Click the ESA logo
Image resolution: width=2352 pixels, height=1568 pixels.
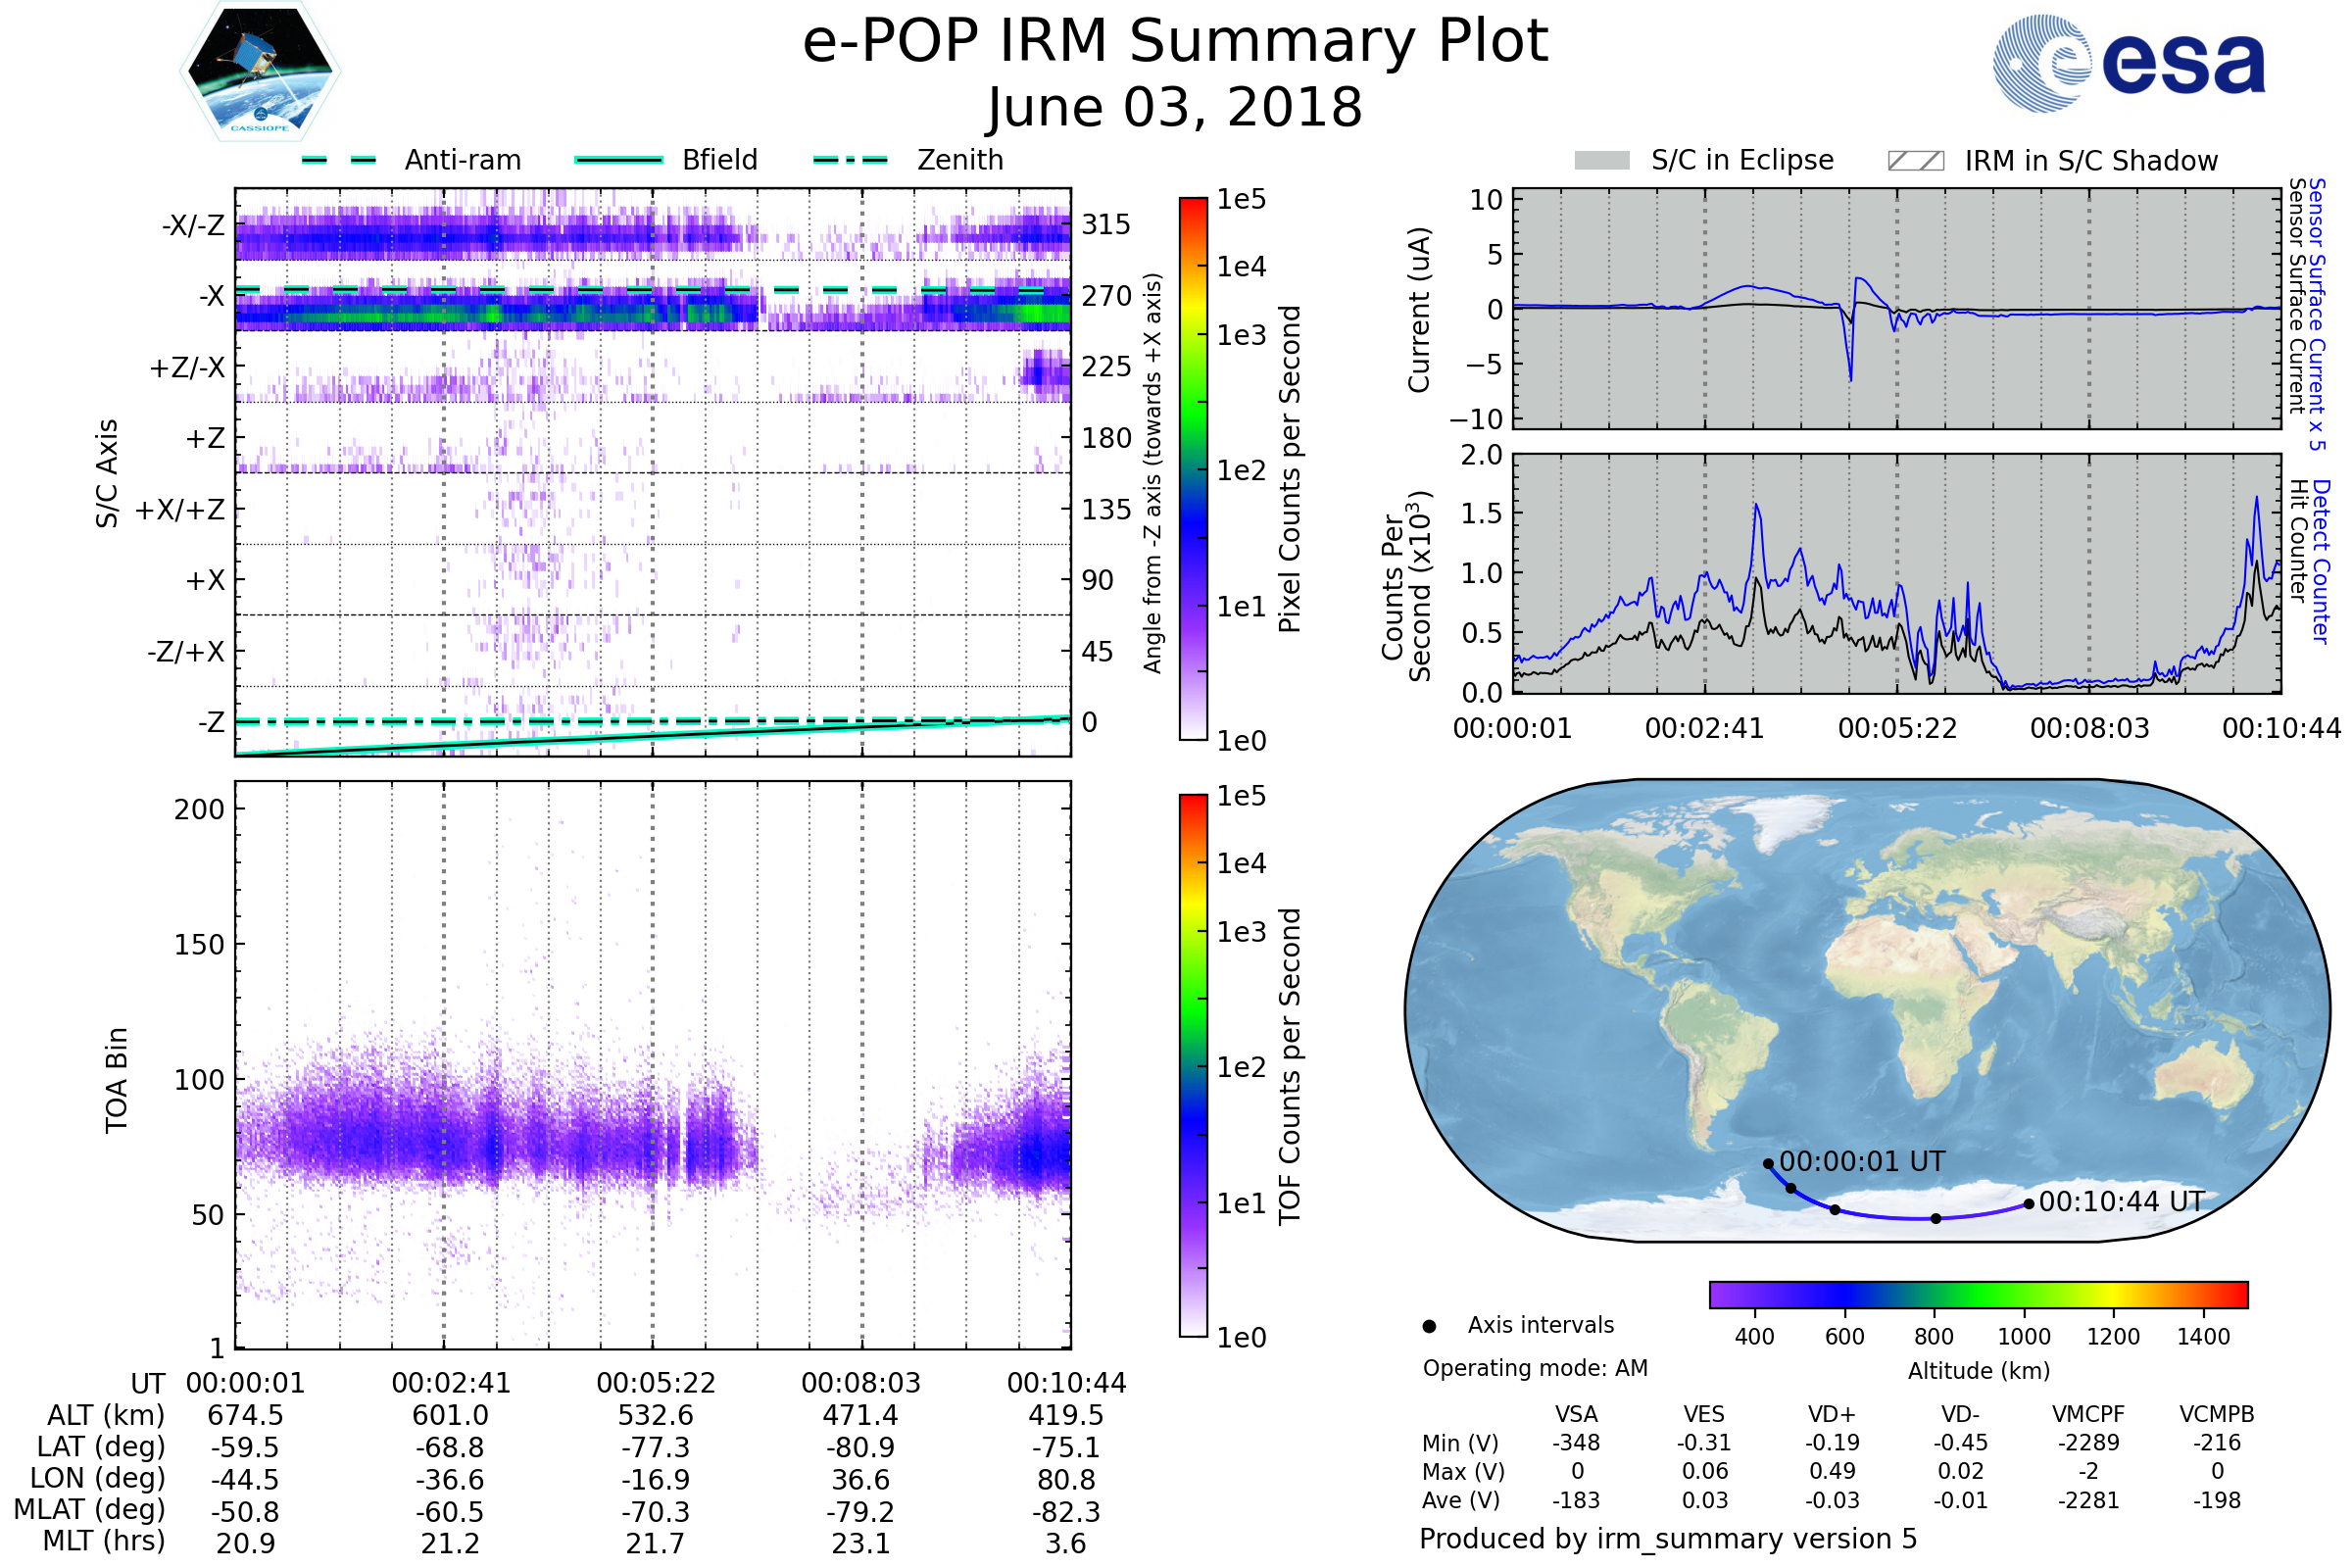pos(2128,62)
